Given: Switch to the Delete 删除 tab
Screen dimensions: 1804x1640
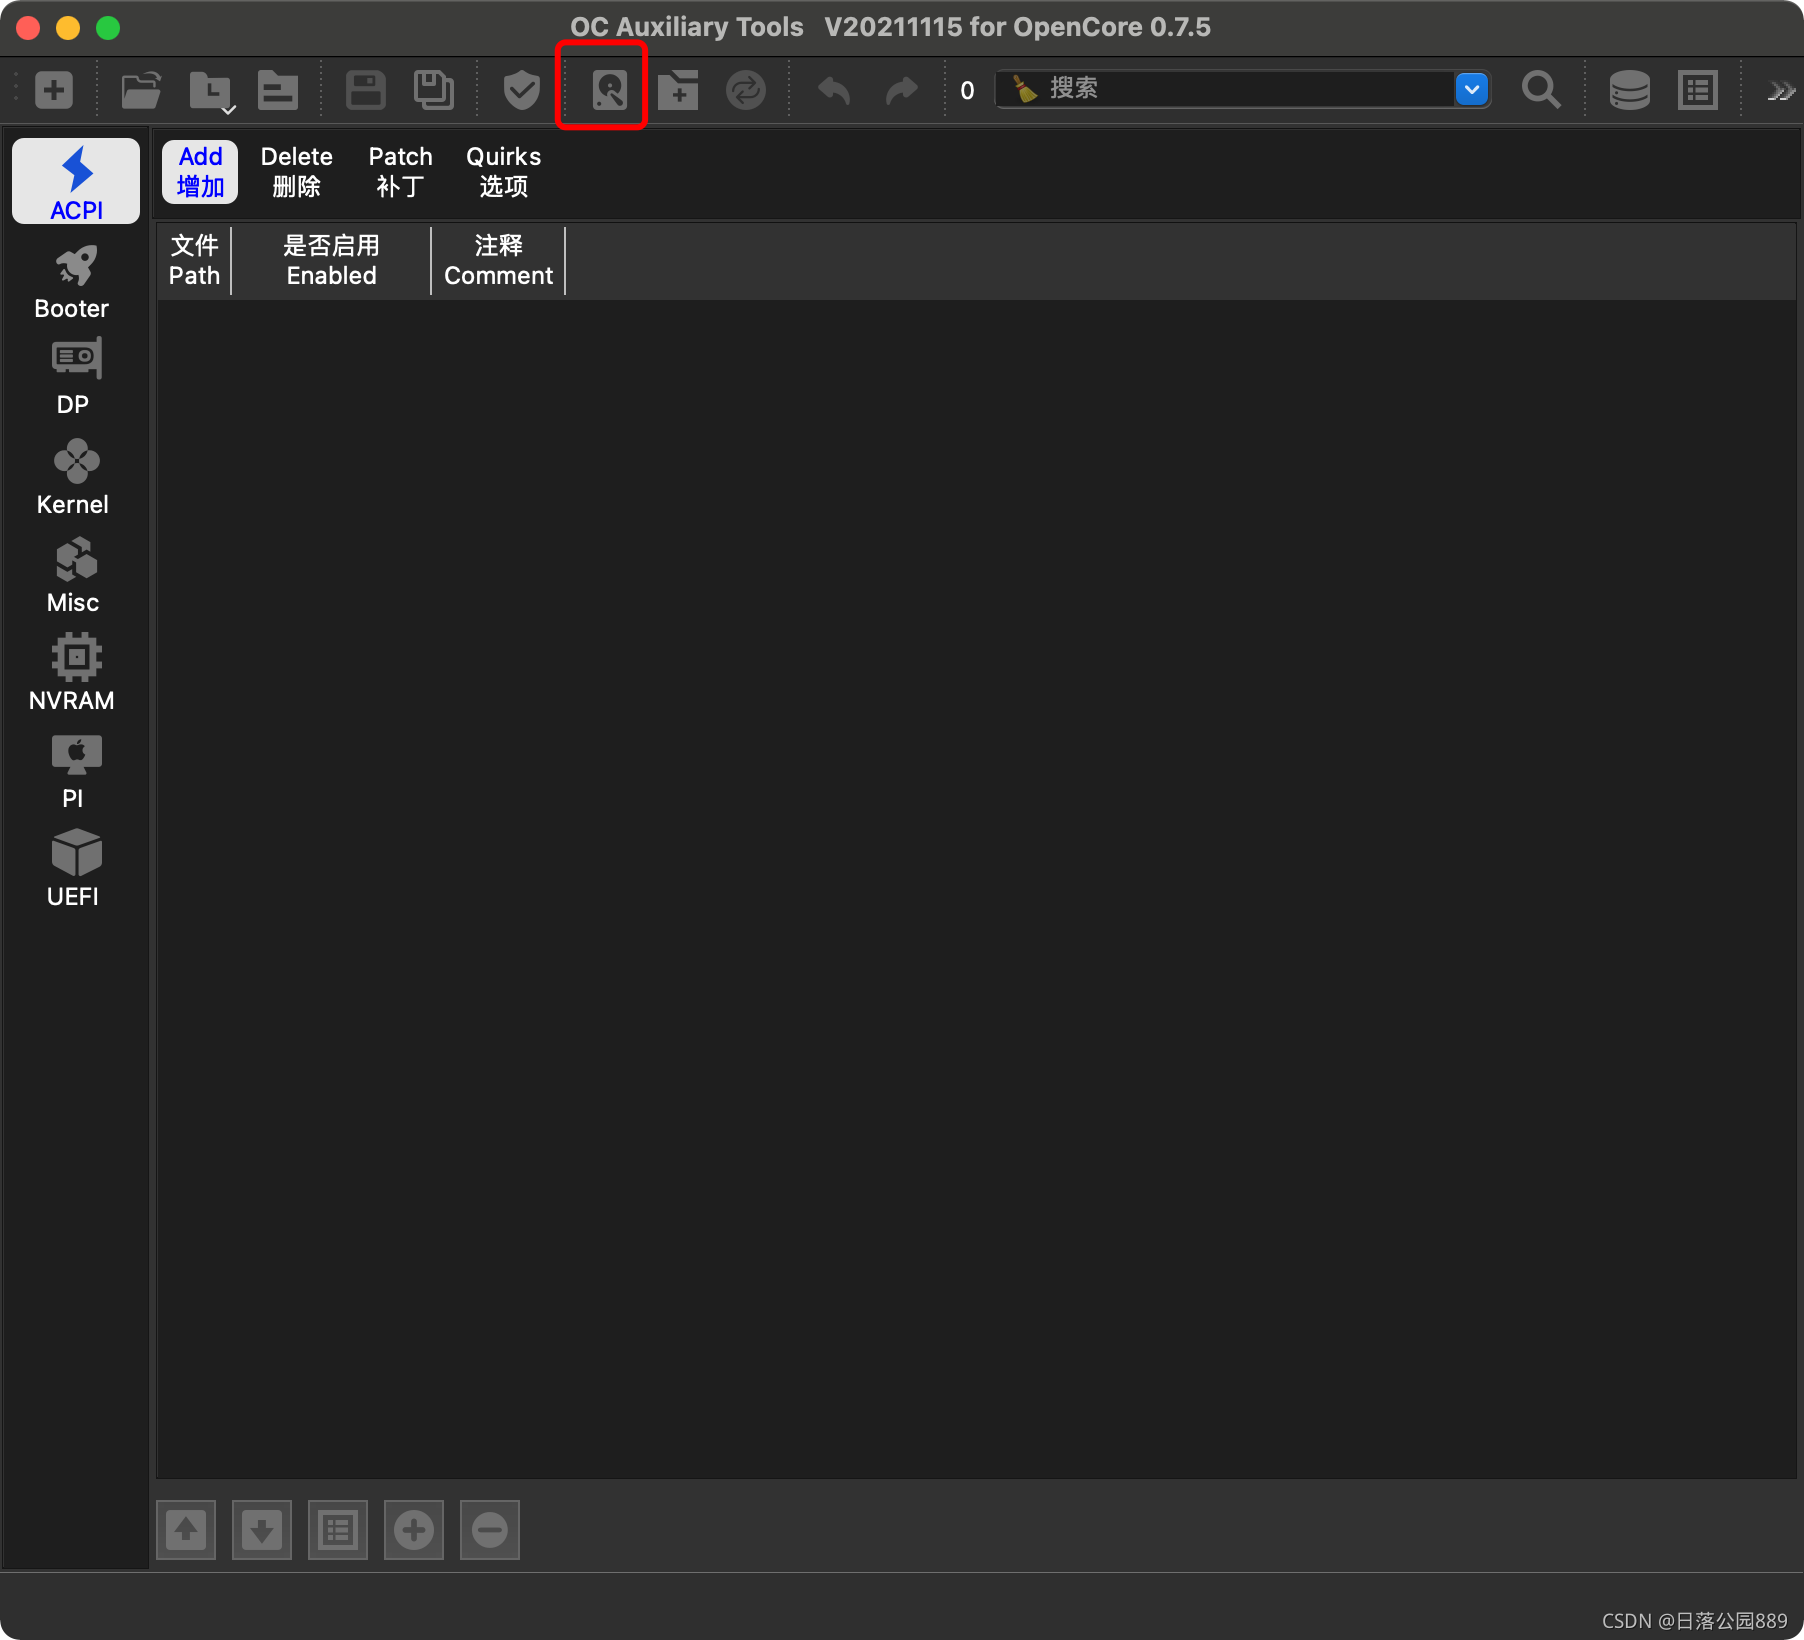Looking at the screenshot, I should (x=296, y=172).
